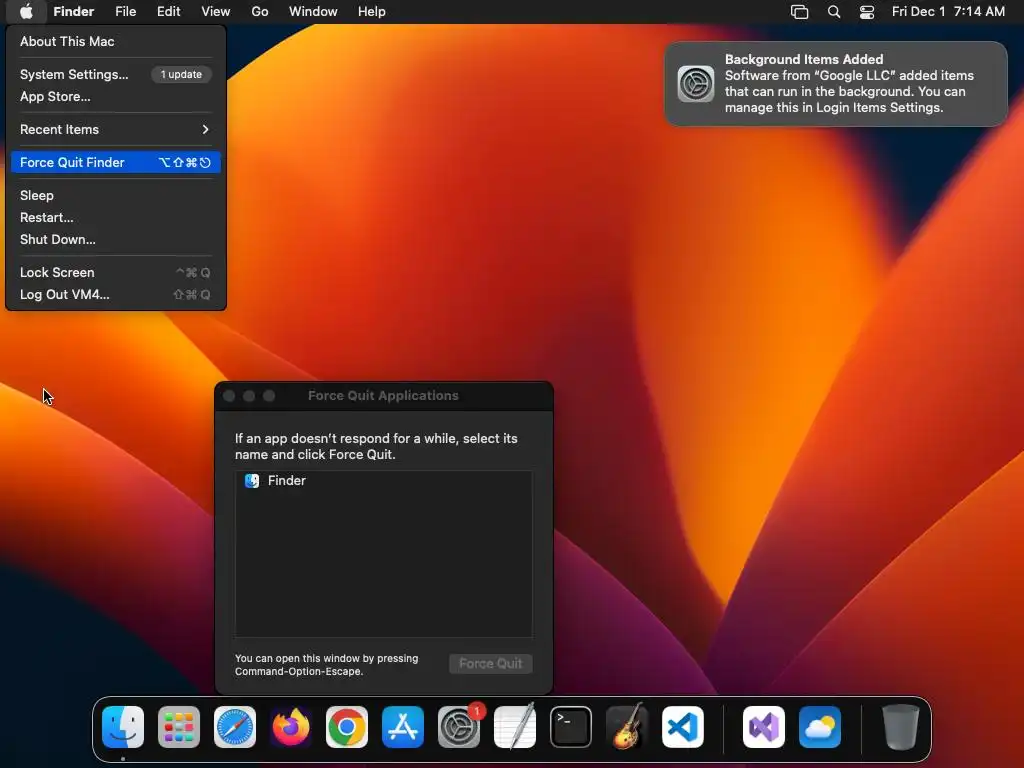Image resolution: width=1024 pixels, height=768 pixels.
Task: Click the Finder icon in app list
Action: click(x=252, y=481)
